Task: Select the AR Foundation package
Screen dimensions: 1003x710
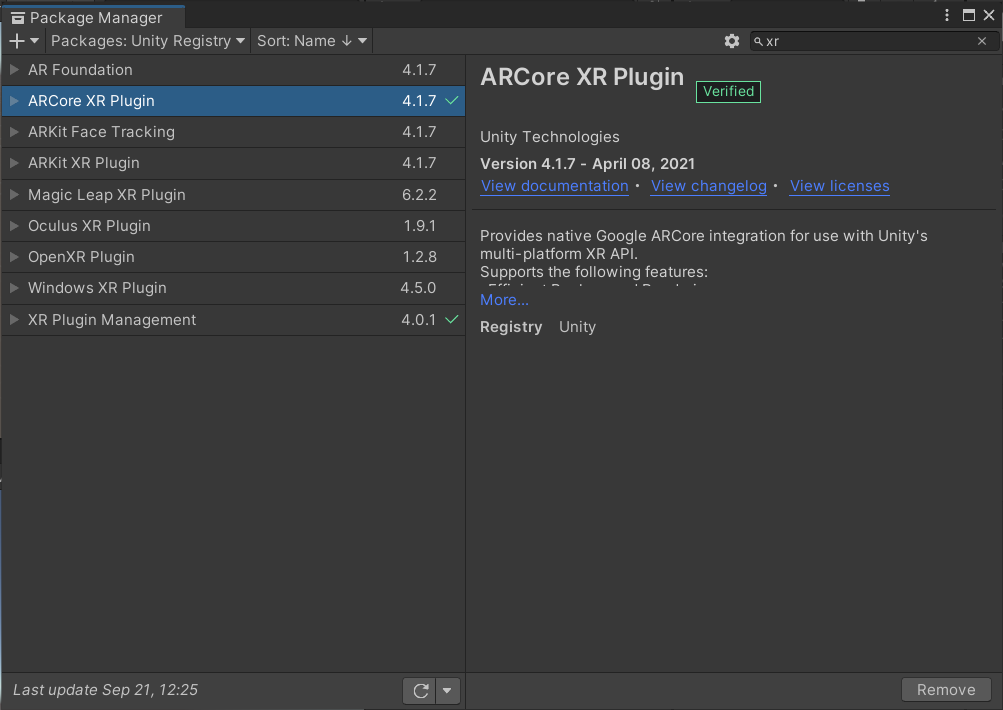Action: click(233, 70)
